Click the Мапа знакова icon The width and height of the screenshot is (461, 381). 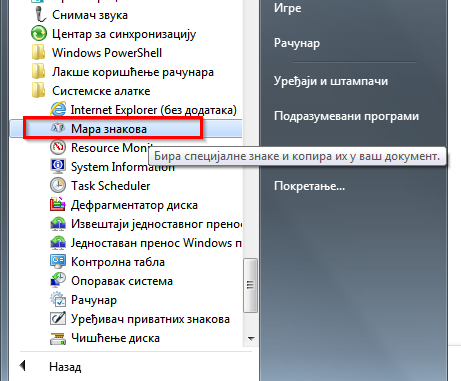(57, 128)
